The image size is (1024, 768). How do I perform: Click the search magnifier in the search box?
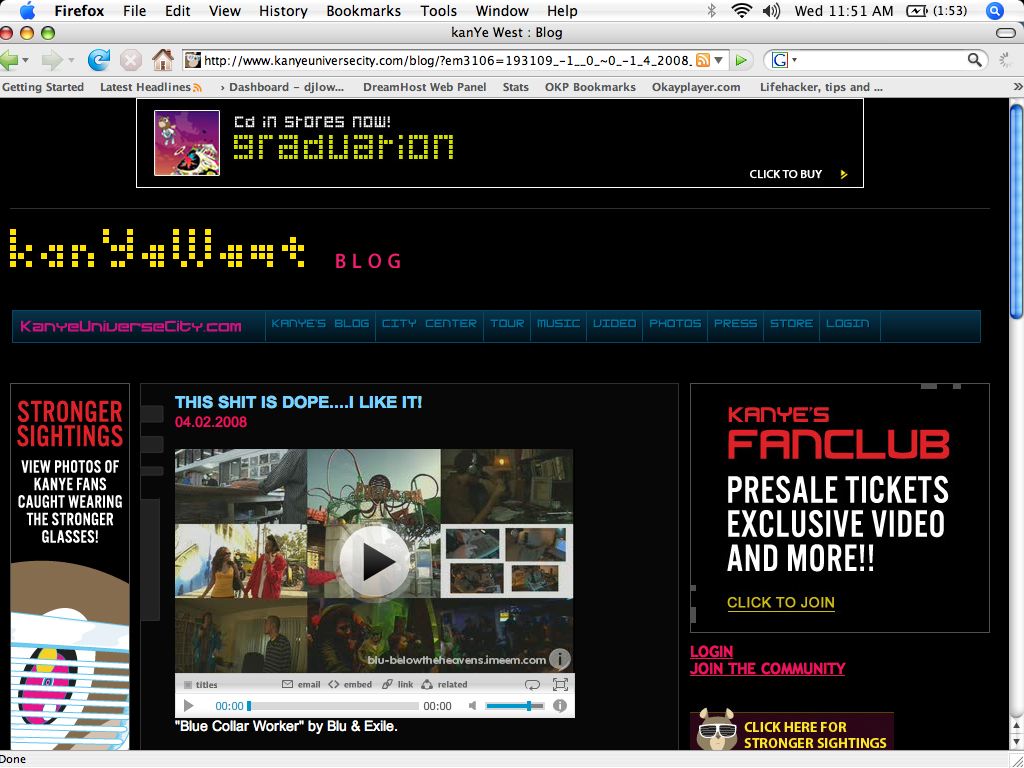coord(976,60)
